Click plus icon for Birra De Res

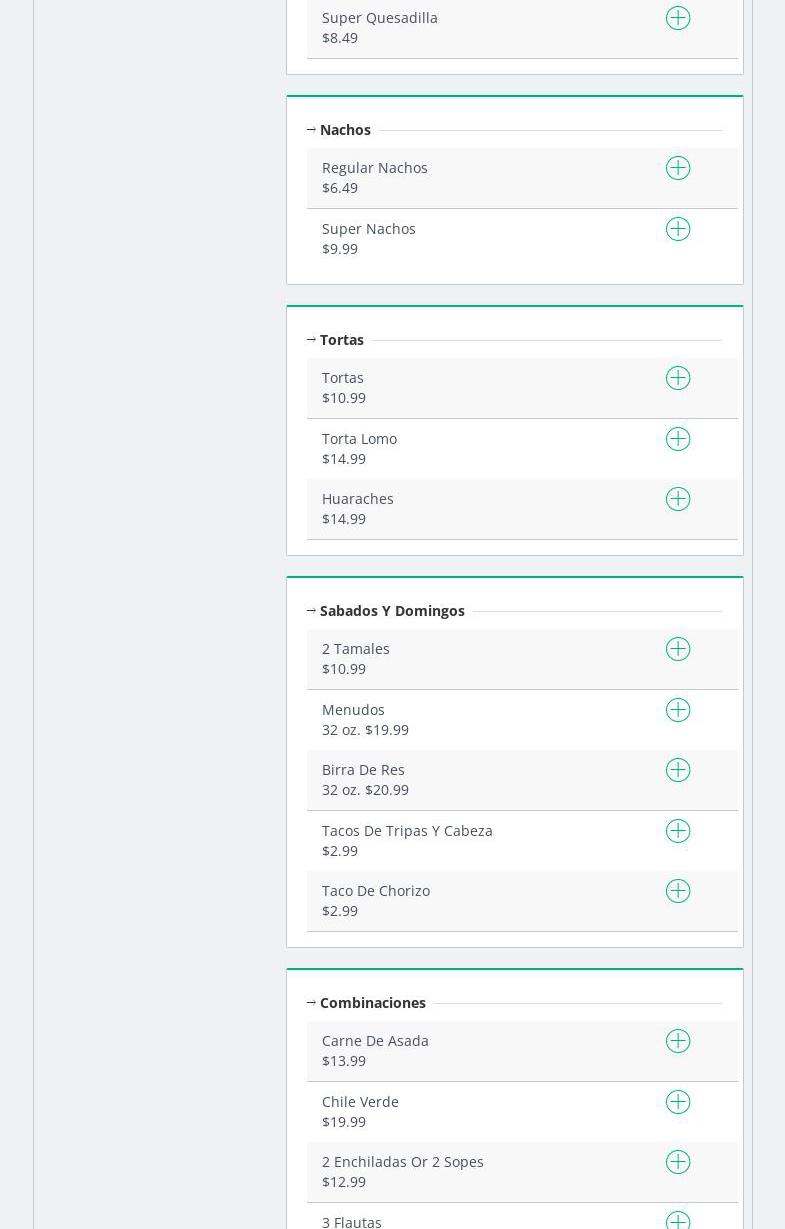click(x=678, y=771)
